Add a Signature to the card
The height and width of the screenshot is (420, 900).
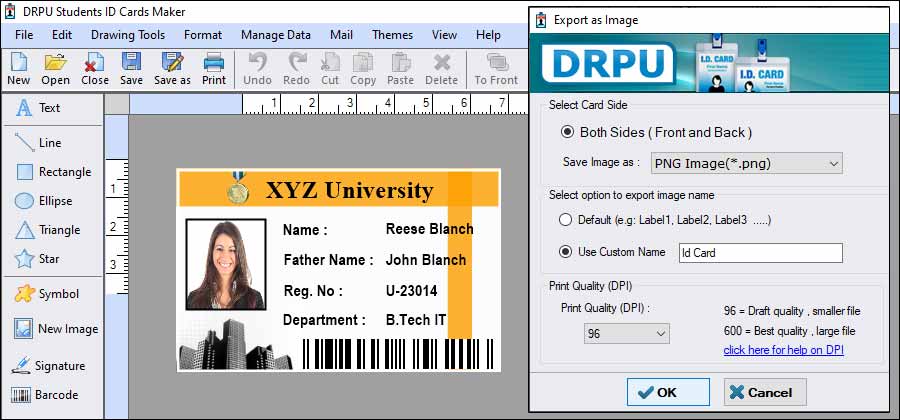48,365
